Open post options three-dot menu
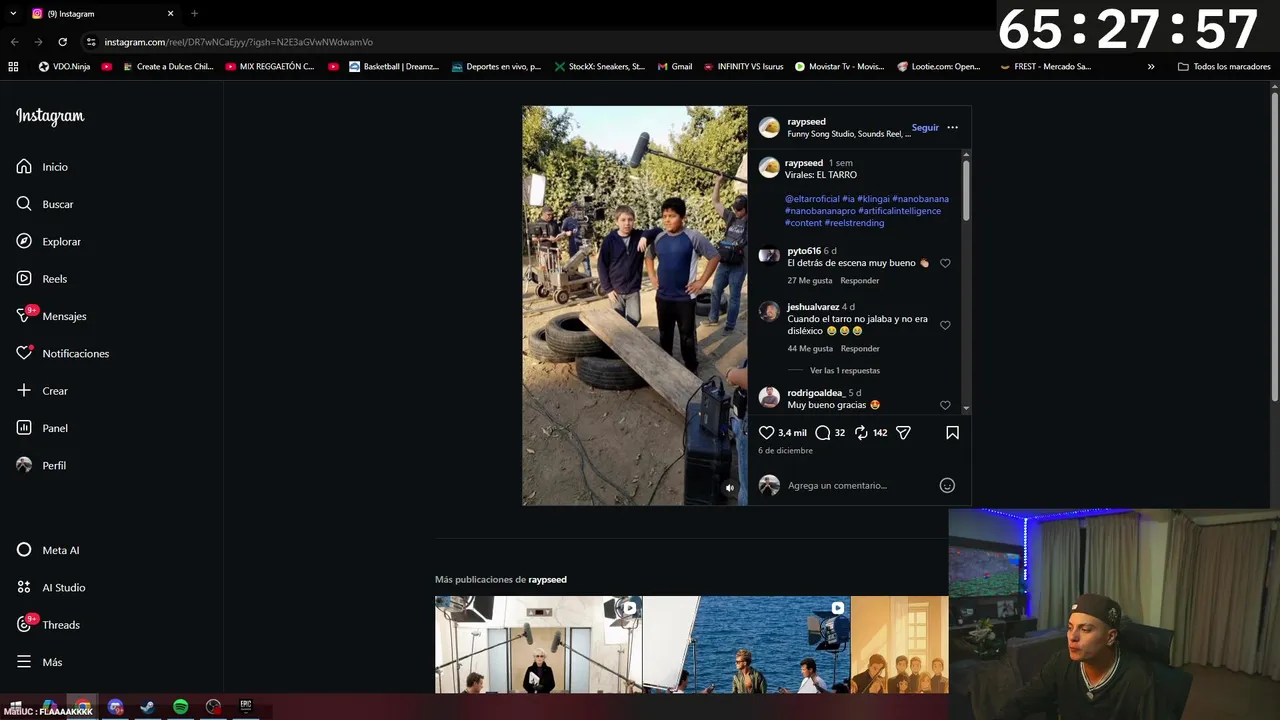1280x720 pixels. (x=952, y=127)
